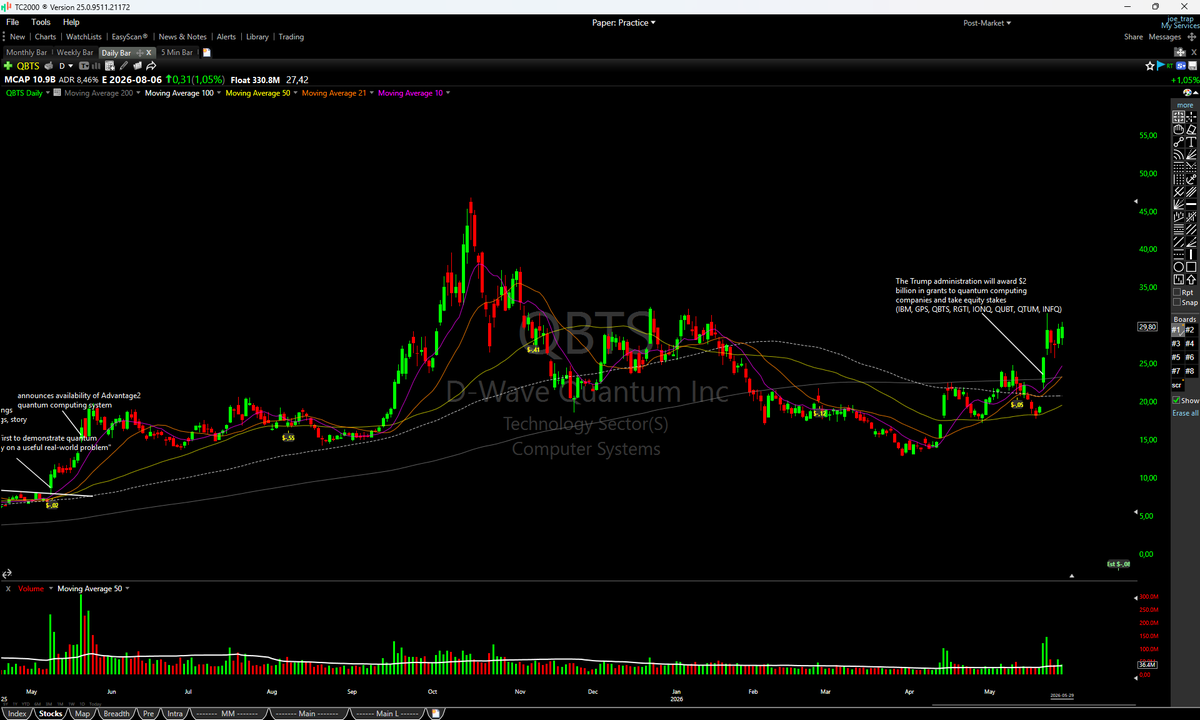The width and height of the screenshot is (1200, 720).
Task: Share the chart with the arrow icon
Action: (151, 66)
